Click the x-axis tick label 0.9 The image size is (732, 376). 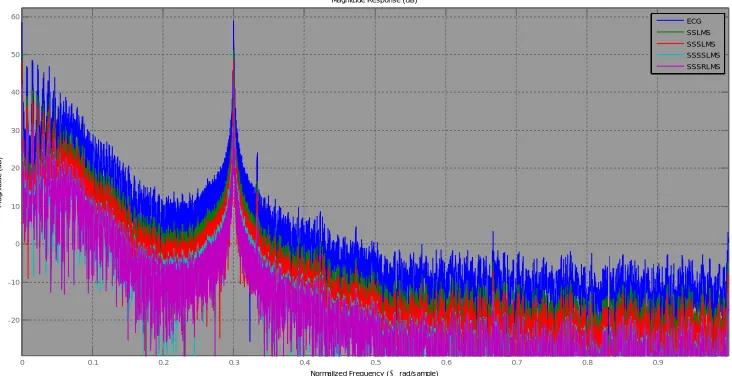coord(658,362)
